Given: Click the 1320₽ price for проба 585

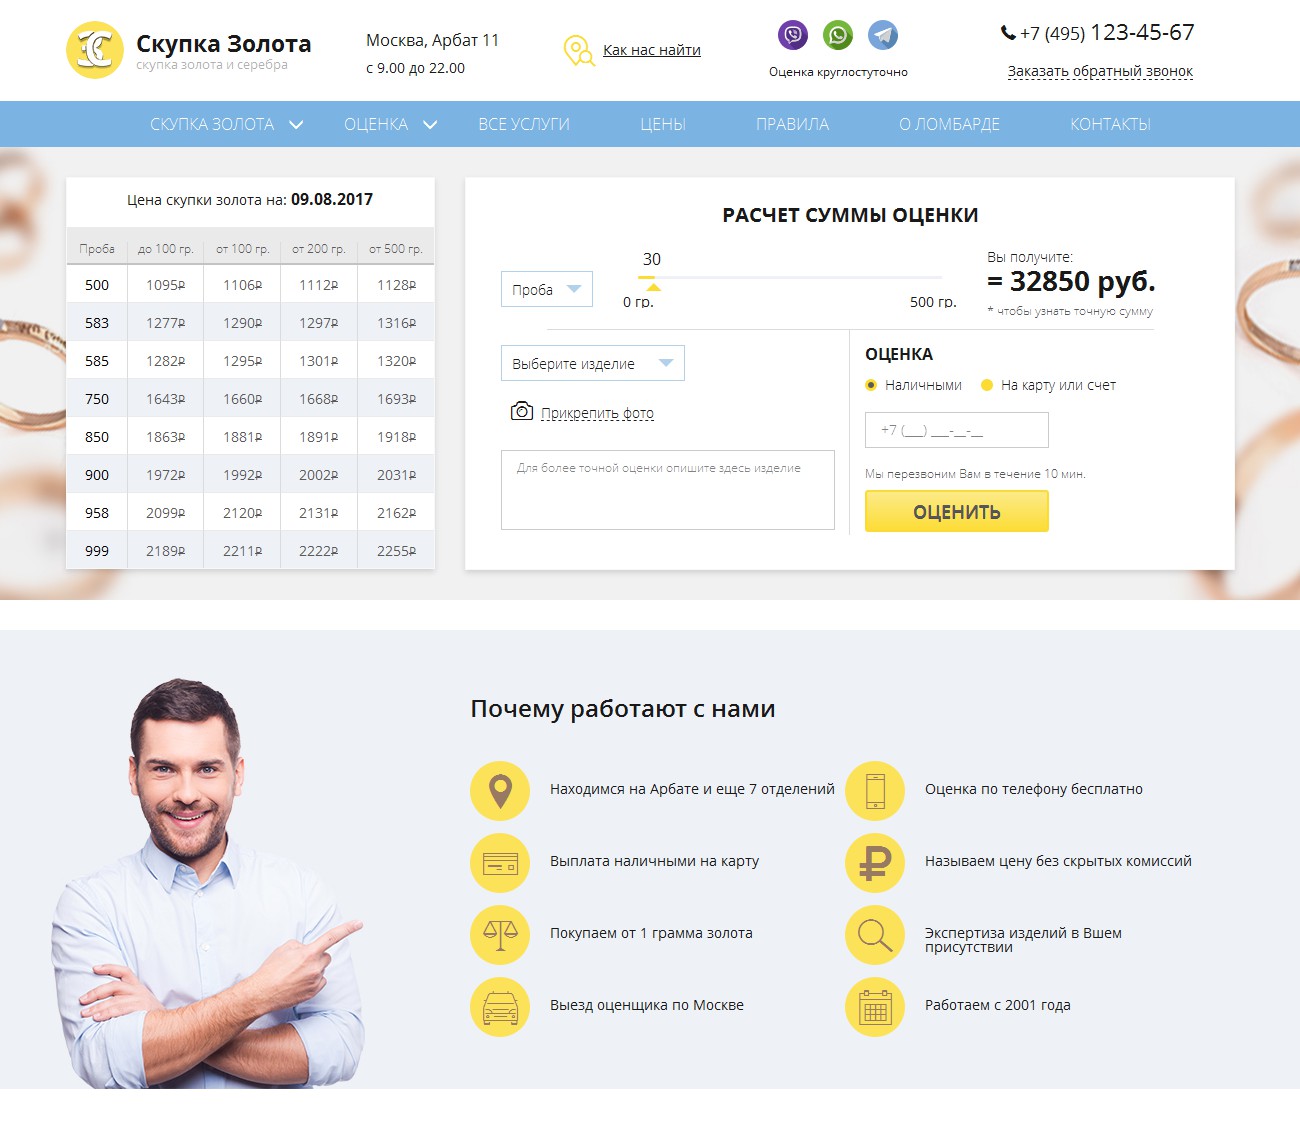Looking at the screenshot, I should (396, 361).
